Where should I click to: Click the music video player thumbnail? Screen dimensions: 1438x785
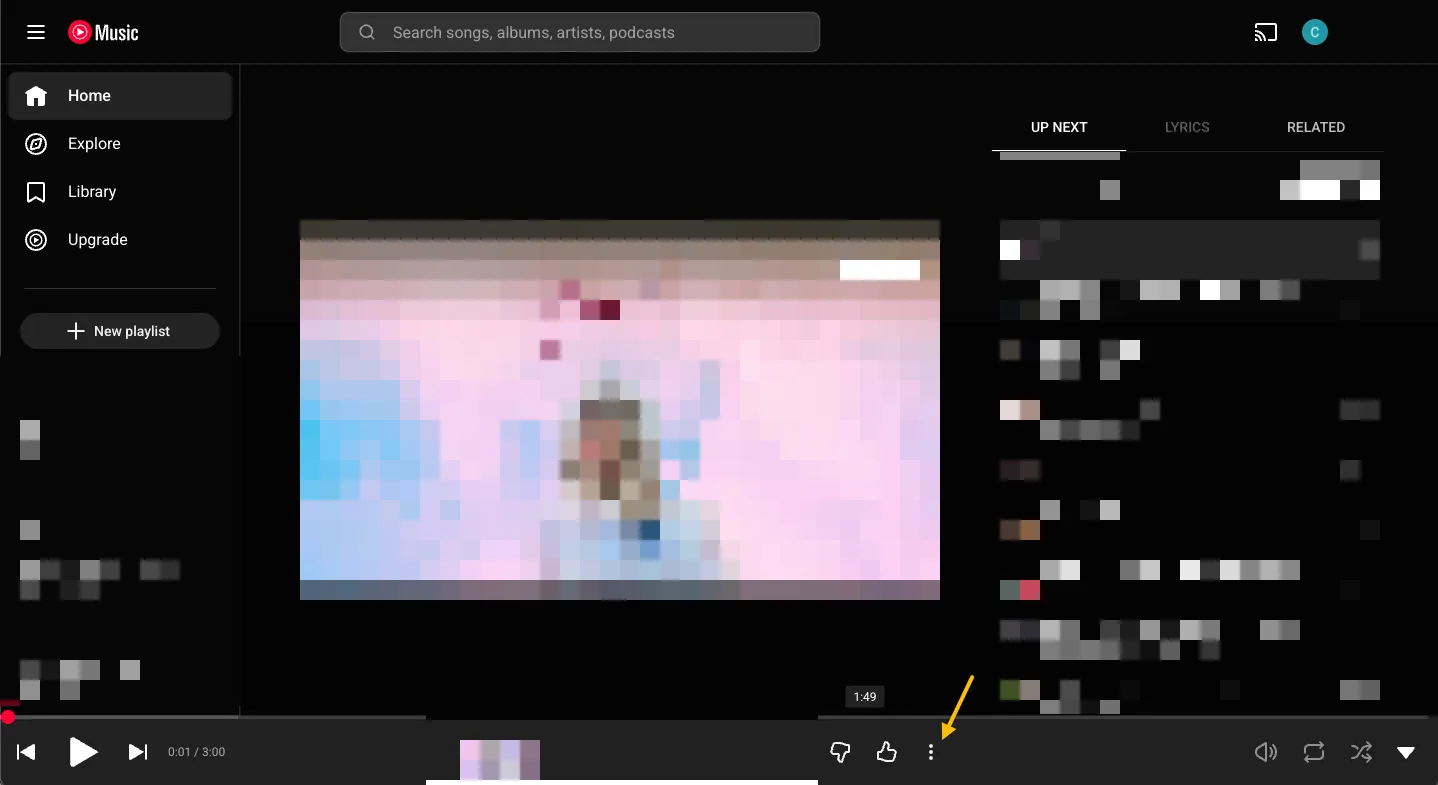pyautogui.click(x=620, y=410)
